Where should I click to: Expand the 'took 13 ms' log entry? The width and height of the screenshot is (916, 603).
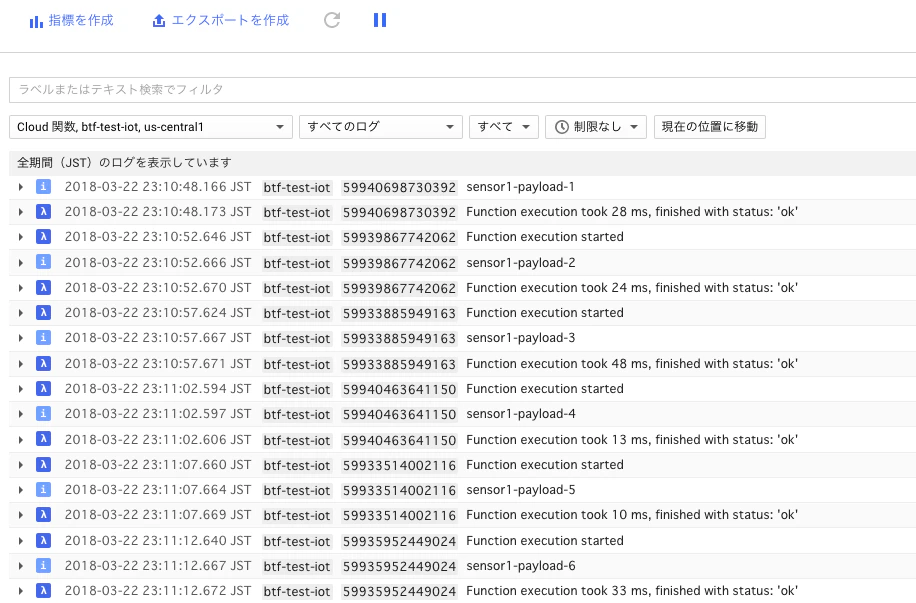tap(21, 440)
